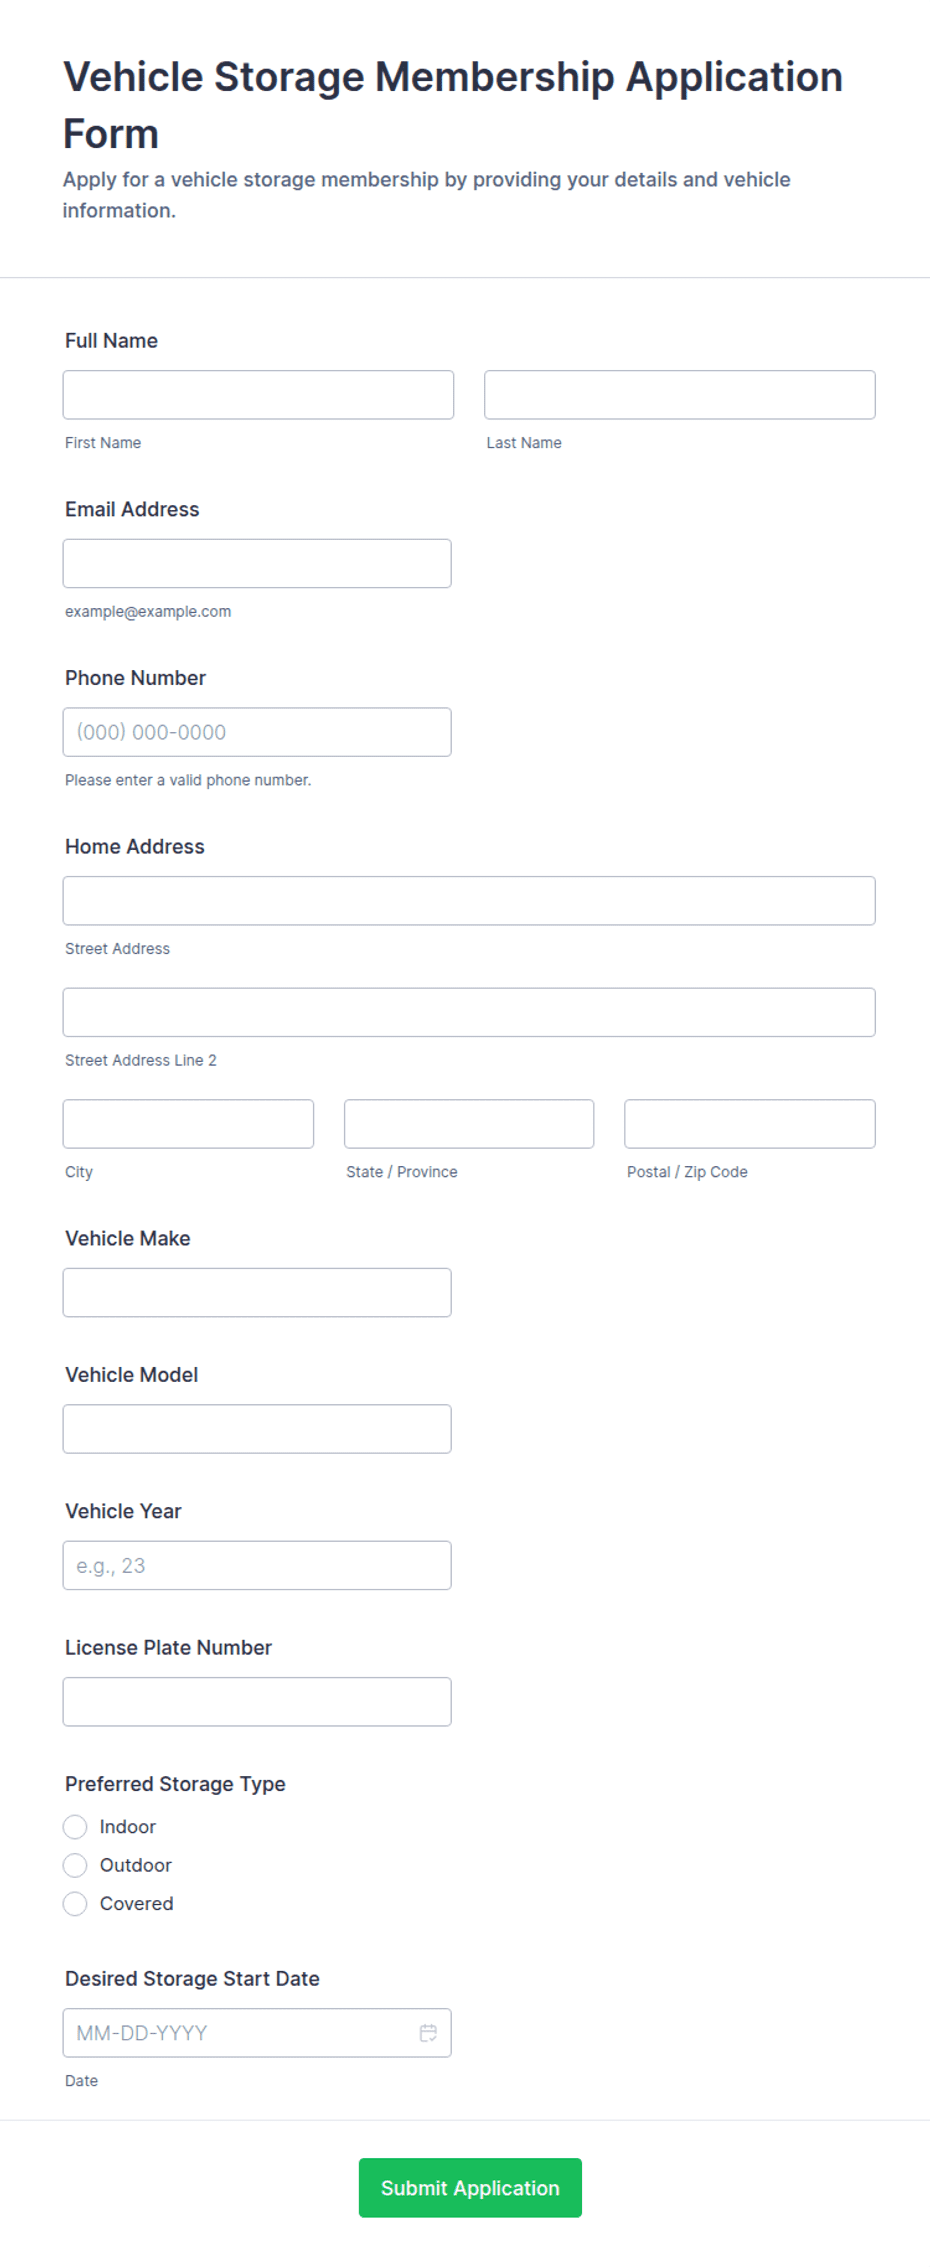Click the Street Address input
Viewport: 930px width, 2267px height.
[x=469, y=900]
